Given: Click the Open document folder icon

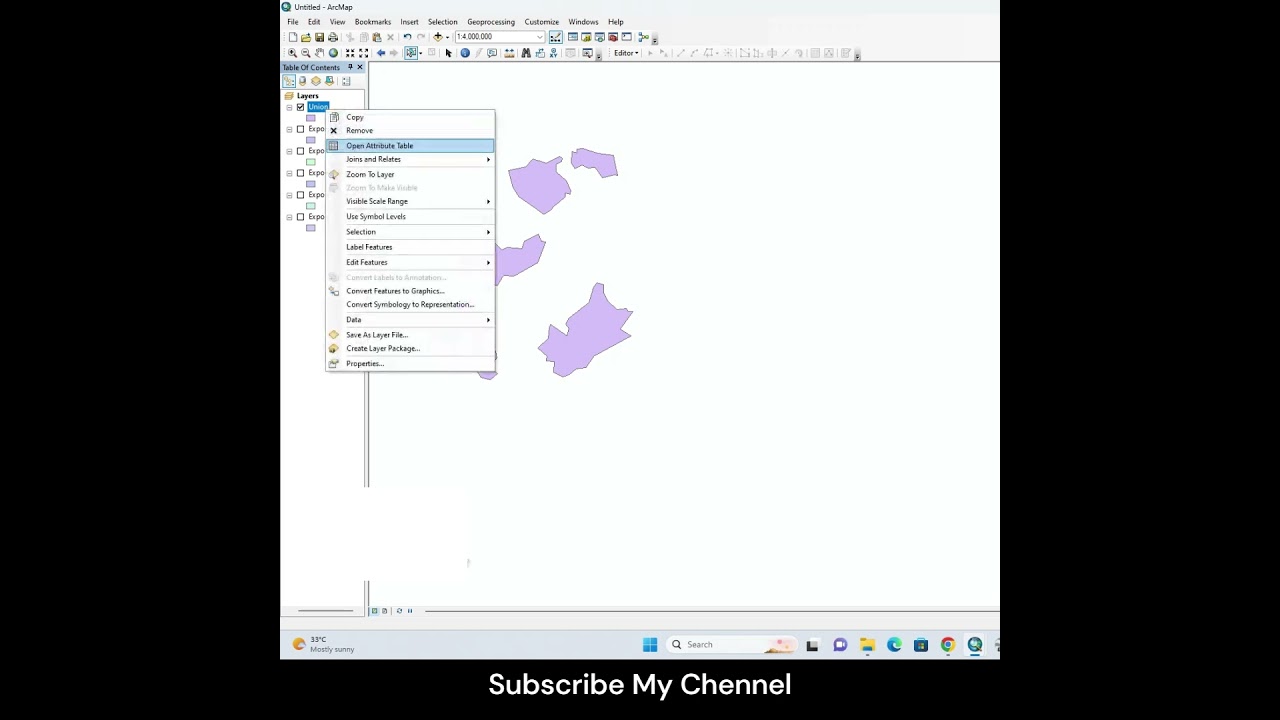Looking at the screenshot, I should 306,37.
